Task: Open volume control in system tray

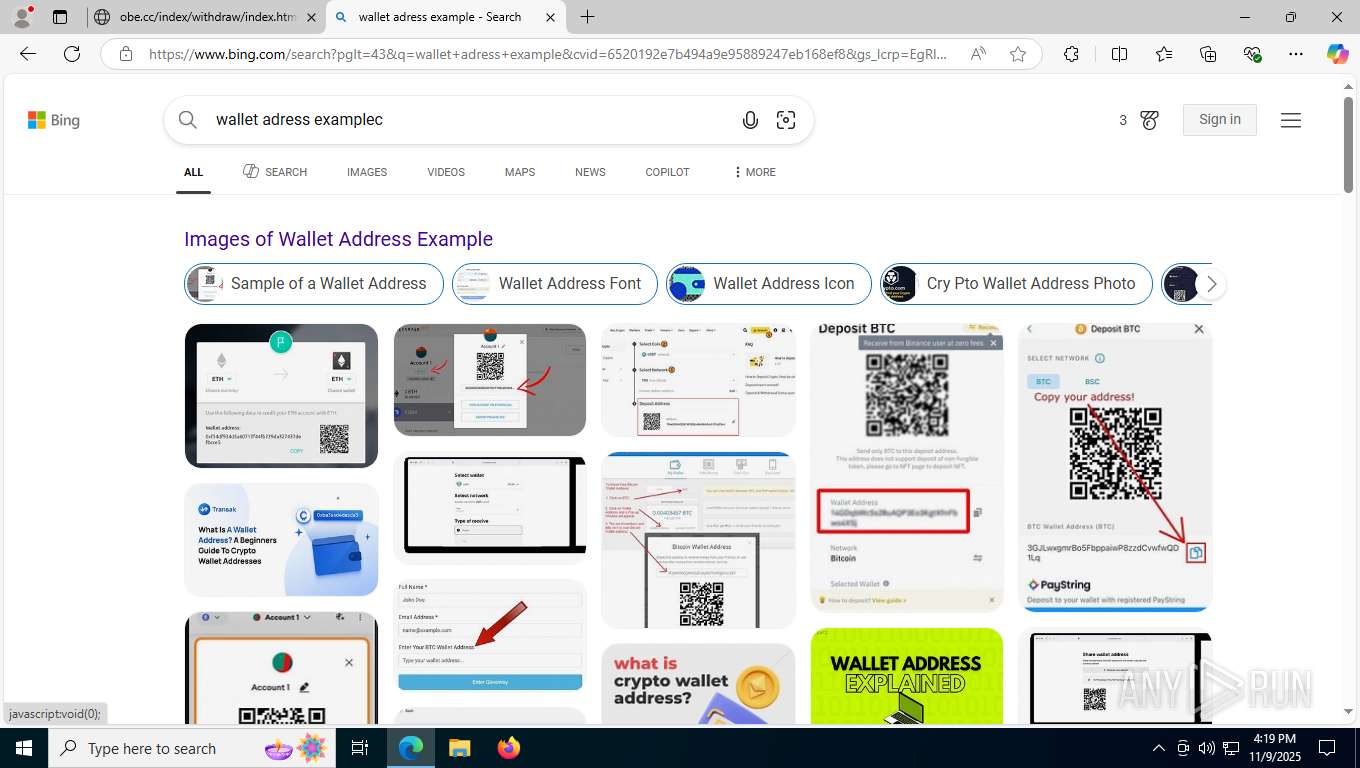Action: click(1207, 748)
